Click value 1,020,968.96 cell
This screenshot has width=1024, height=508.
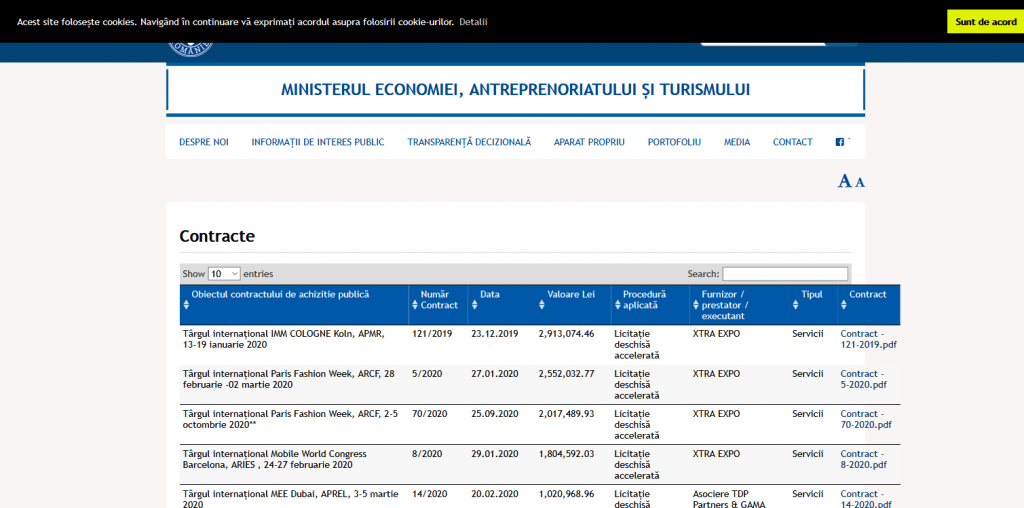pyautogui.click(x=566, y=494)
